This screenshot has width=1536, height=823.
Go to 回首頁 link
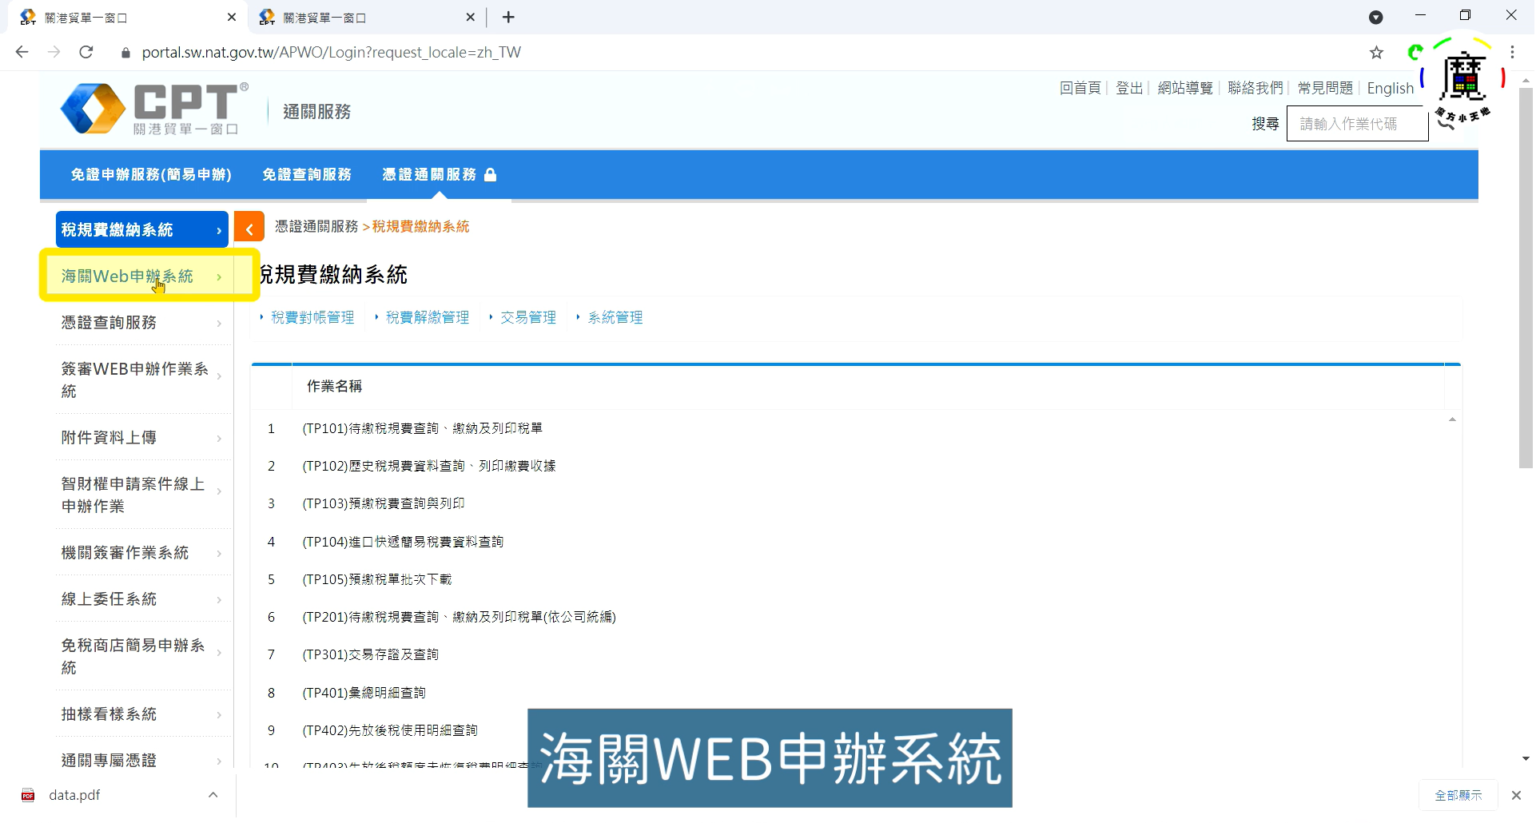point(1080,88)
